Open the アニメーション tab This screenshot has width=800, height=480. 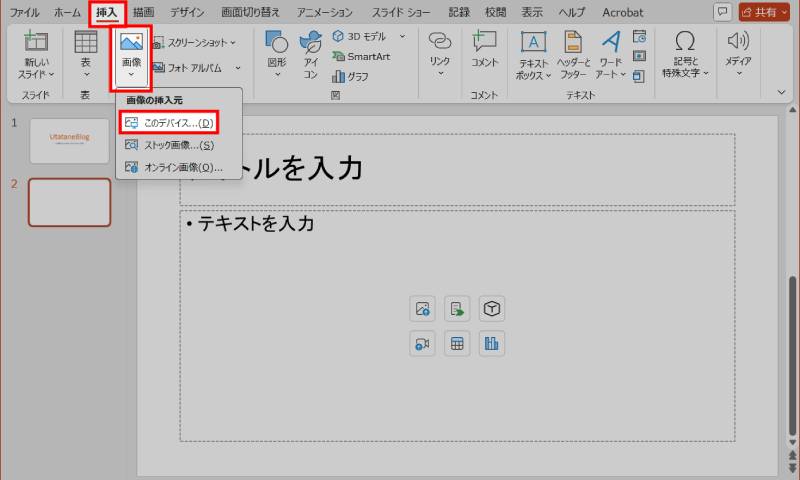click(x=325, y=12)
